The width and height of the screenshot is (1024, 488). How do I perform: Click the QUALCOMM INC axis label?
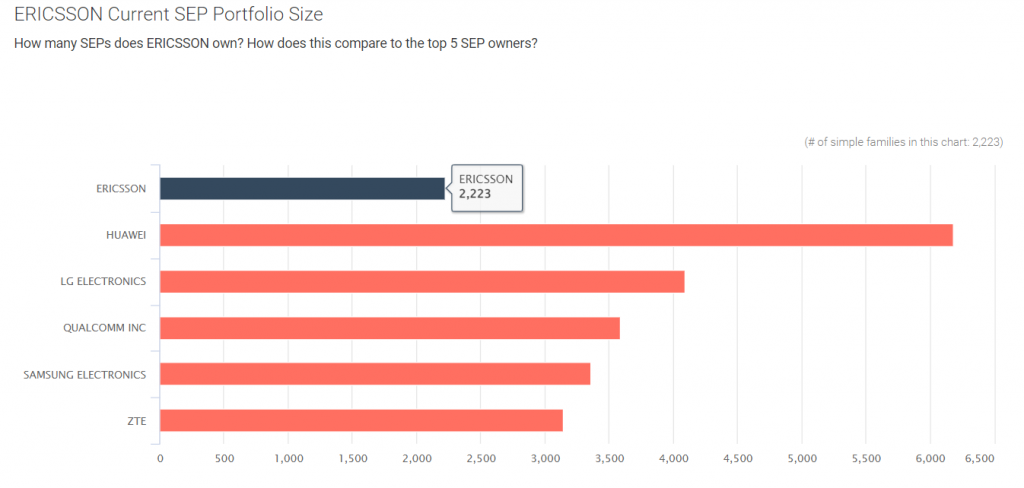105,328
